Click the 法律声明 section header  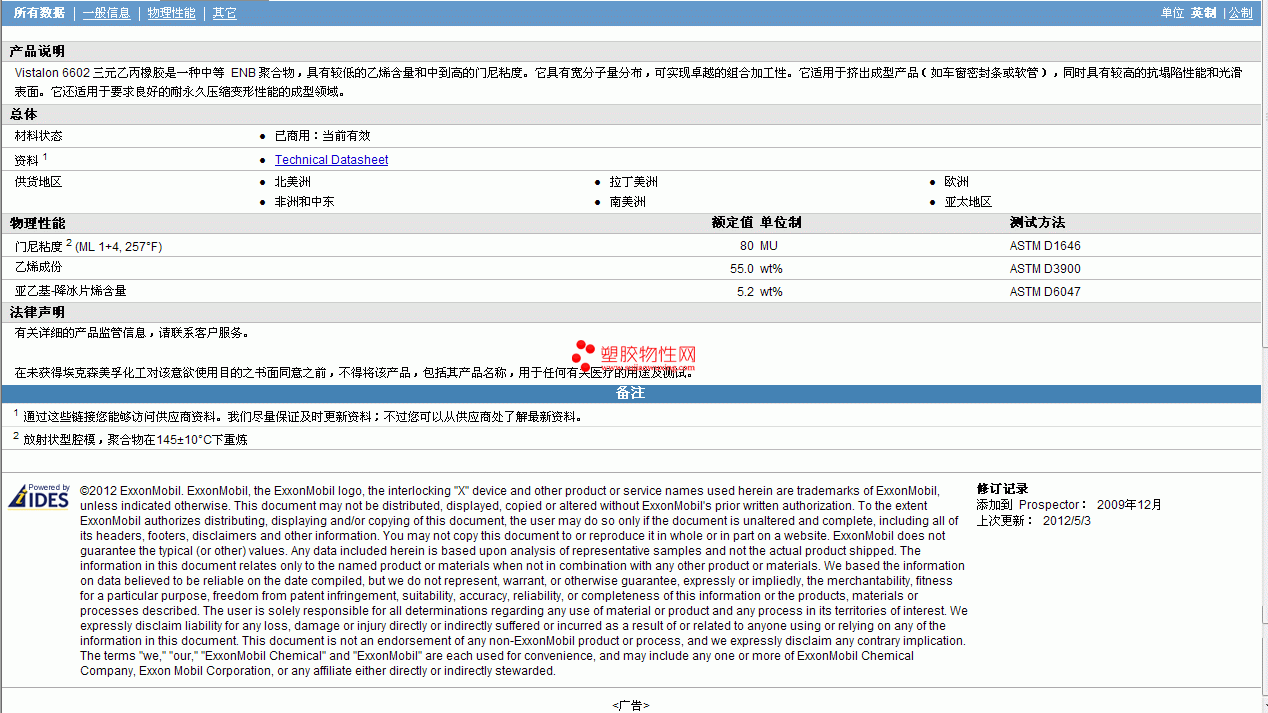(37, 313)
